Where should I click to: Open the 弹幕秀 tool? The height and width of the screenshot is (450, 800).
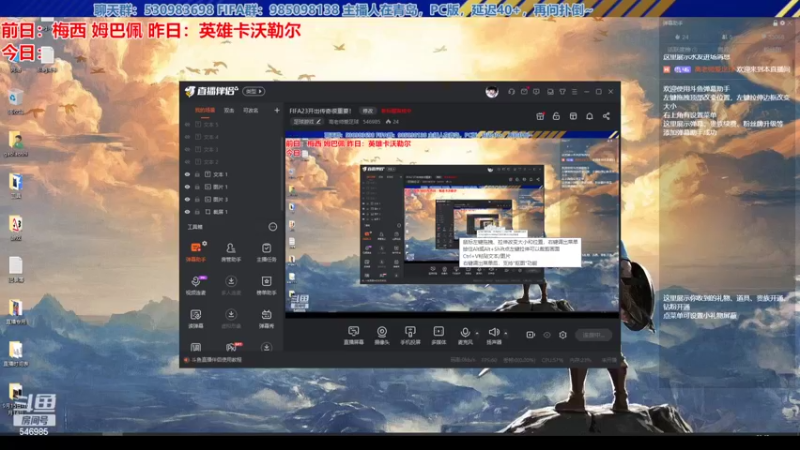click(266, 318)
